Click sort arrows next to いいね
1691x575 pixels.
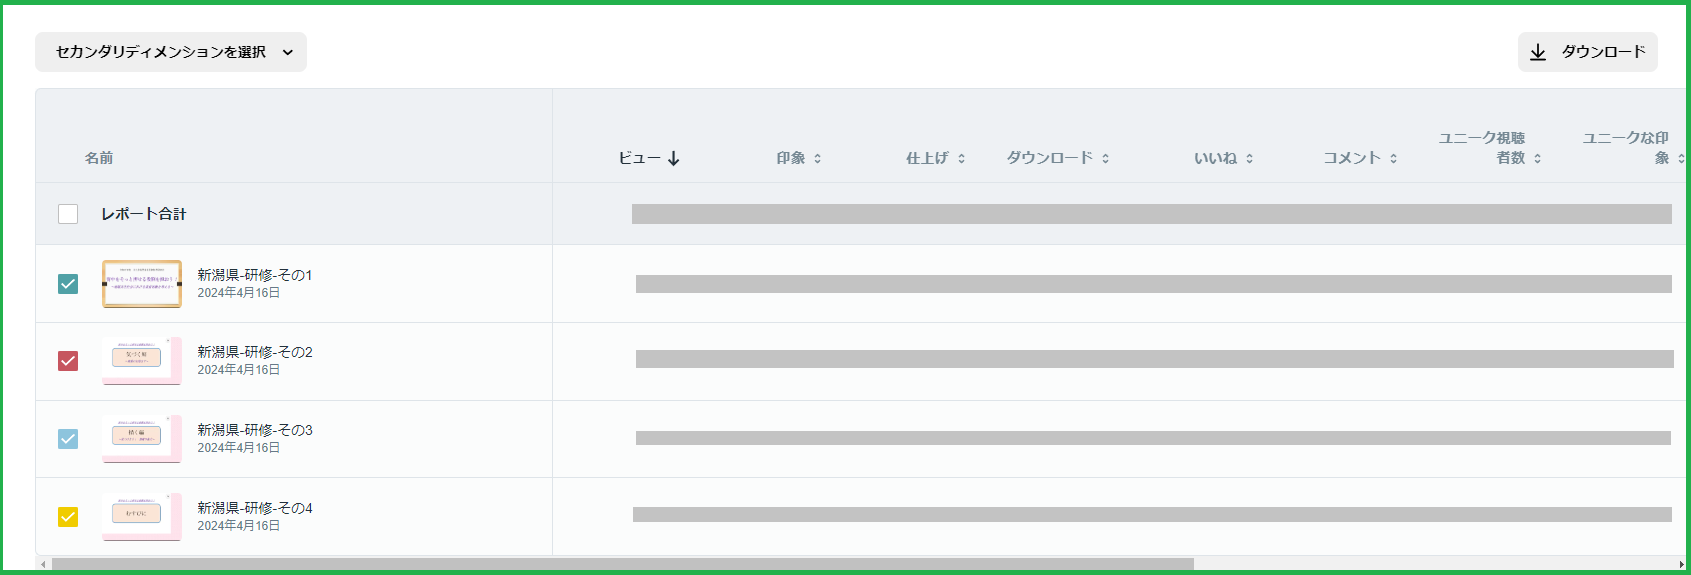1249,158
